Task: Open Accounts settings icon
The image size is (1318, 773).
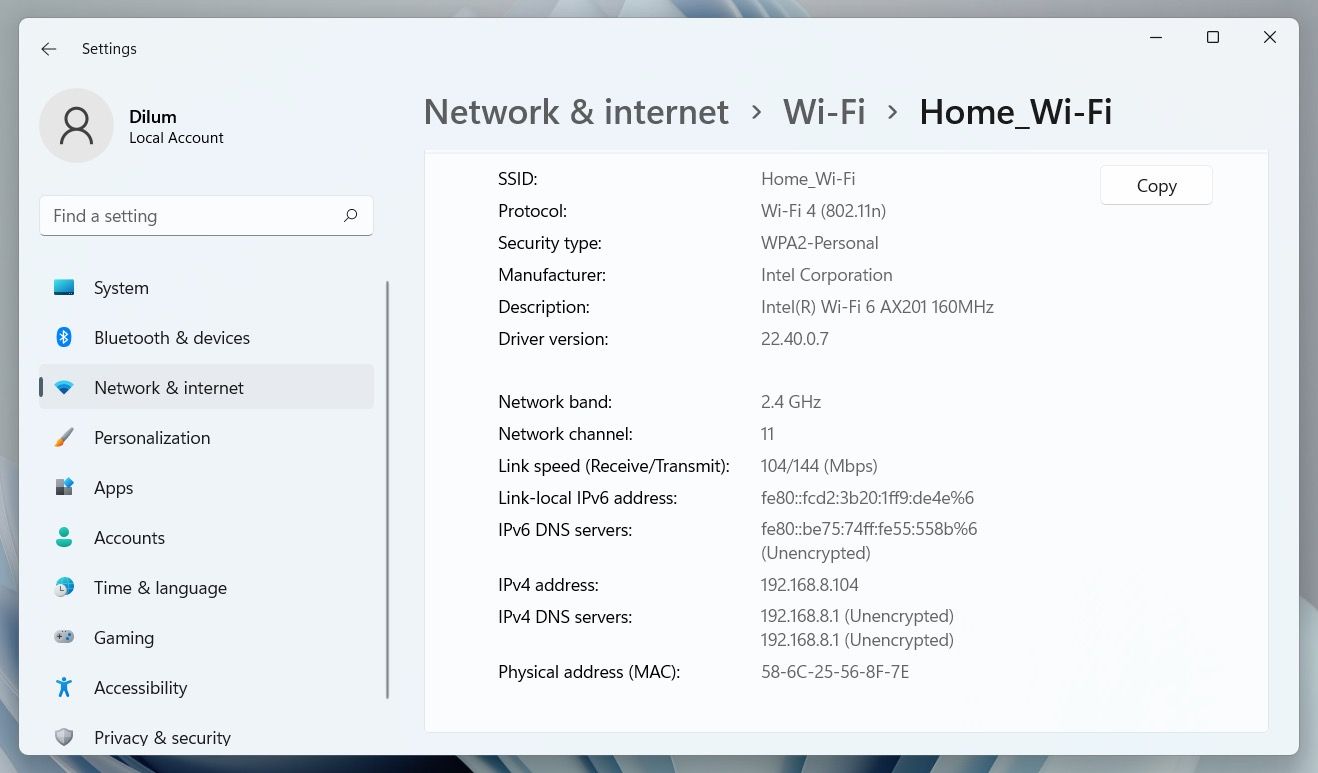Action: [x=64, y=537]
